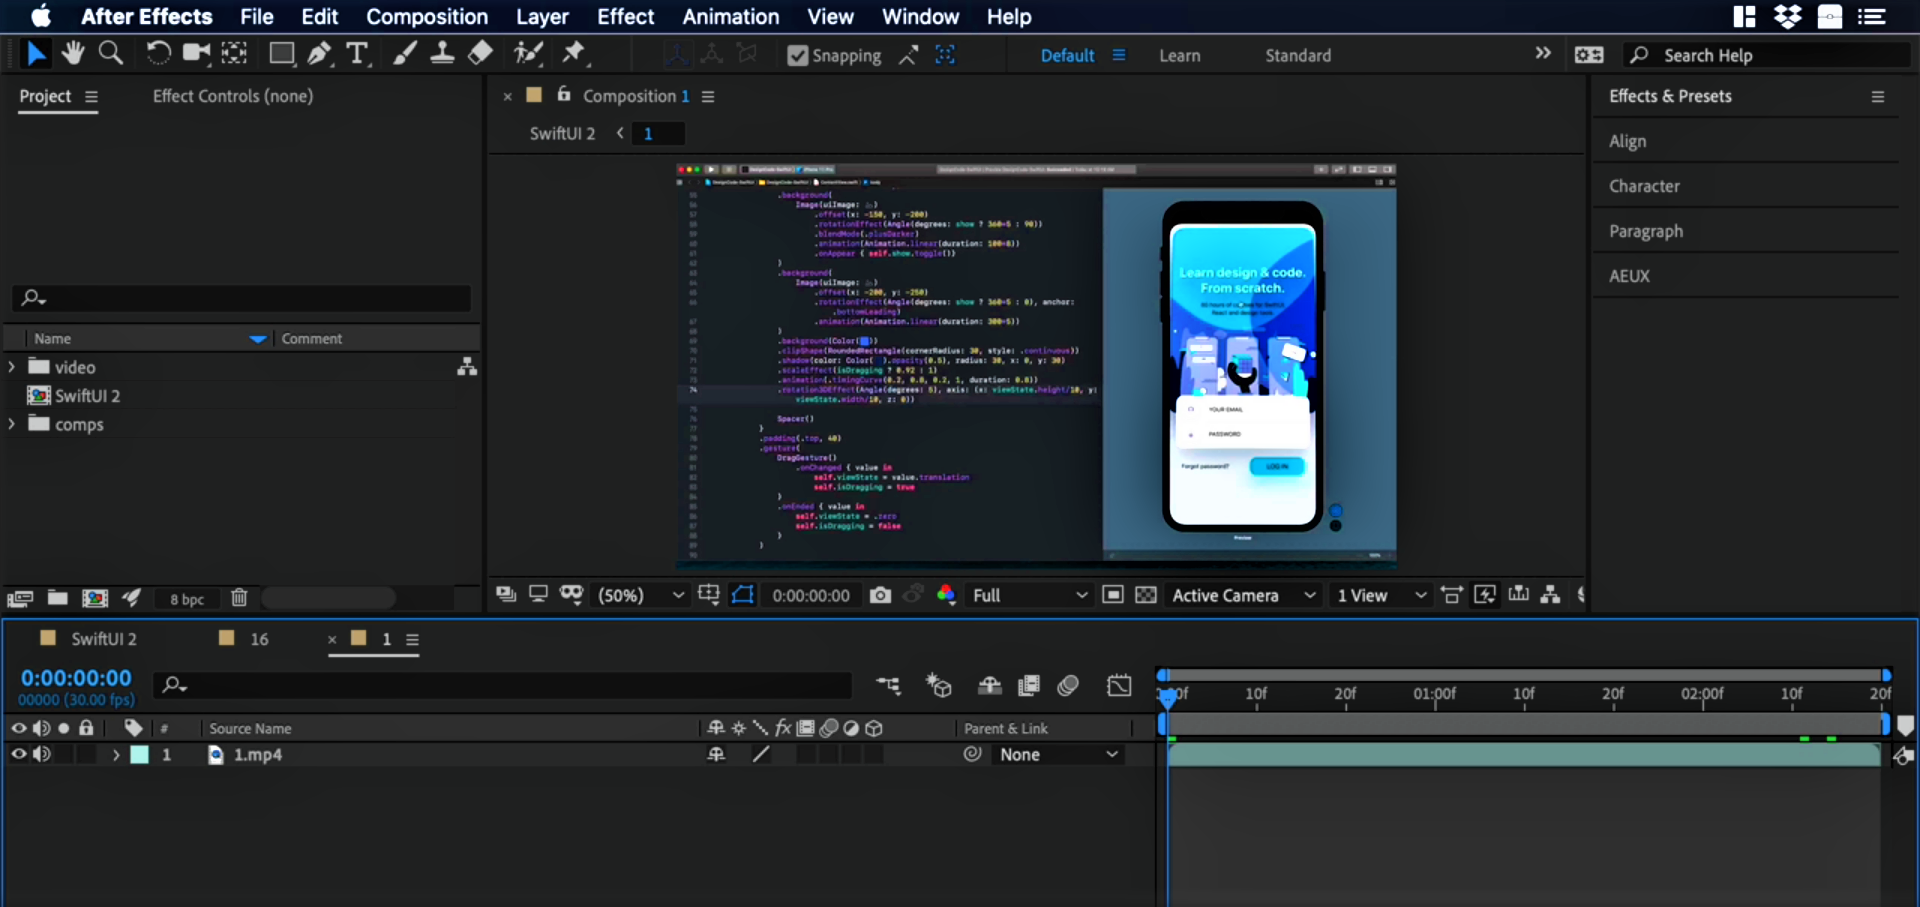1920x907 pixels.
Task: Select the Pen tool
Action: pos(319,54)
